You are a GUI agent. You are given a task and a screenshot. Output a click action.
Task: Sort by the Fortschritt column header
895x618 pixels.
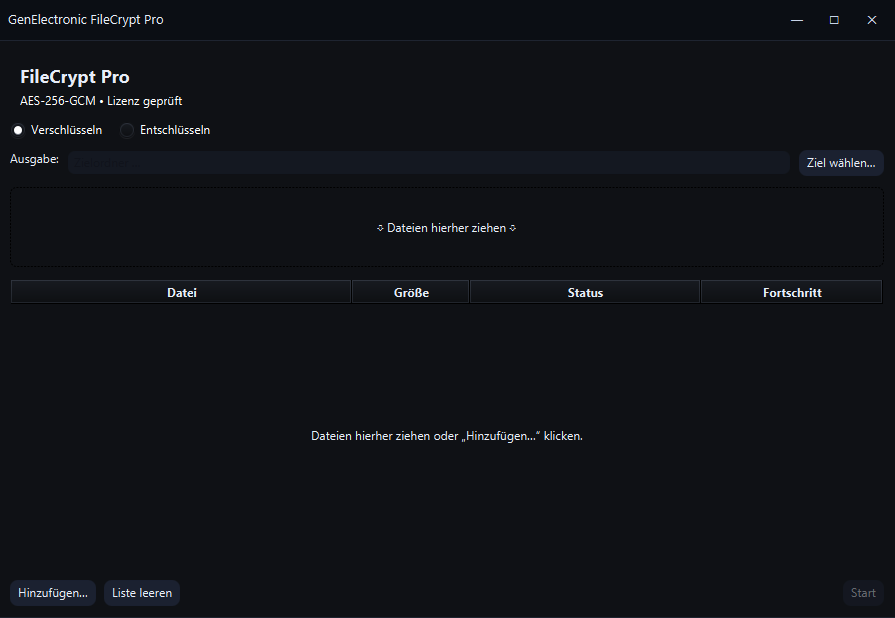pyautogui.click(x=791, y=292)
